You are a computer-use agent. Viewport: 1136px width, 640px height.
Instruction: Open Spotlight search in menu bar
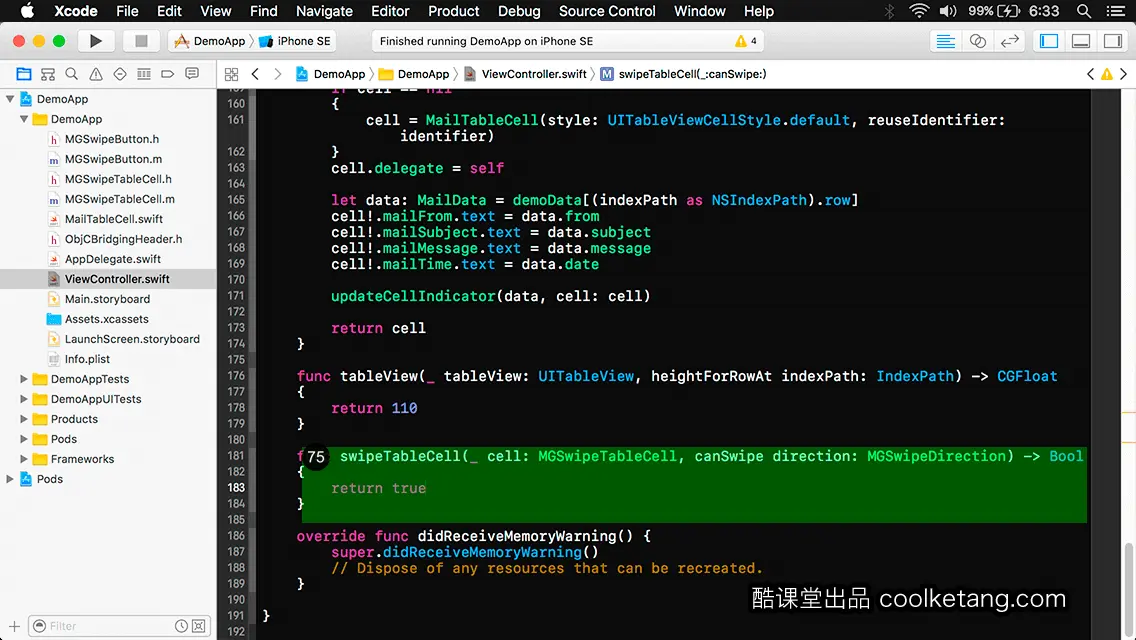point(1084,11)
